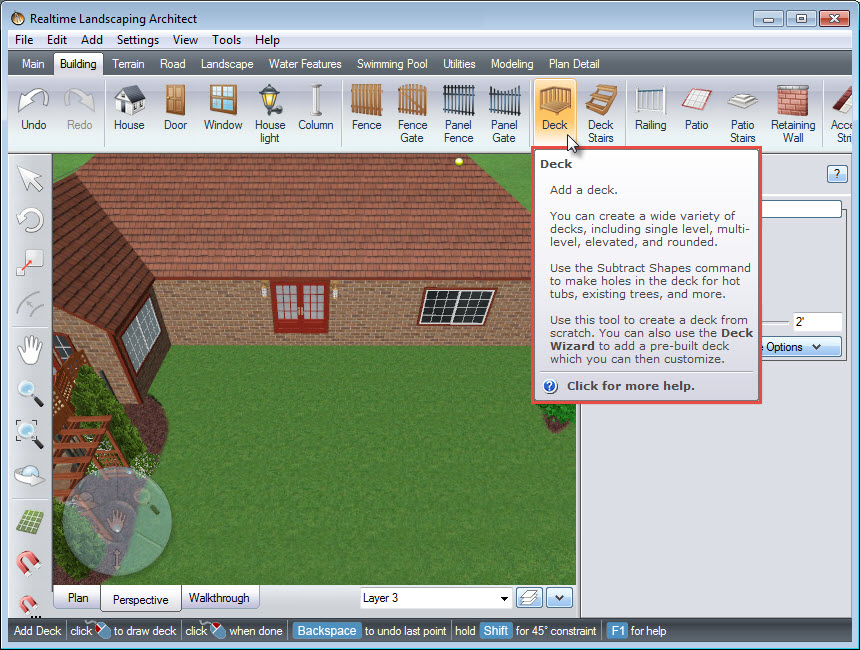This screenshot has width=860, height=650.
Task: Switch to the Water Features tab
Action: tap(305, 64)
